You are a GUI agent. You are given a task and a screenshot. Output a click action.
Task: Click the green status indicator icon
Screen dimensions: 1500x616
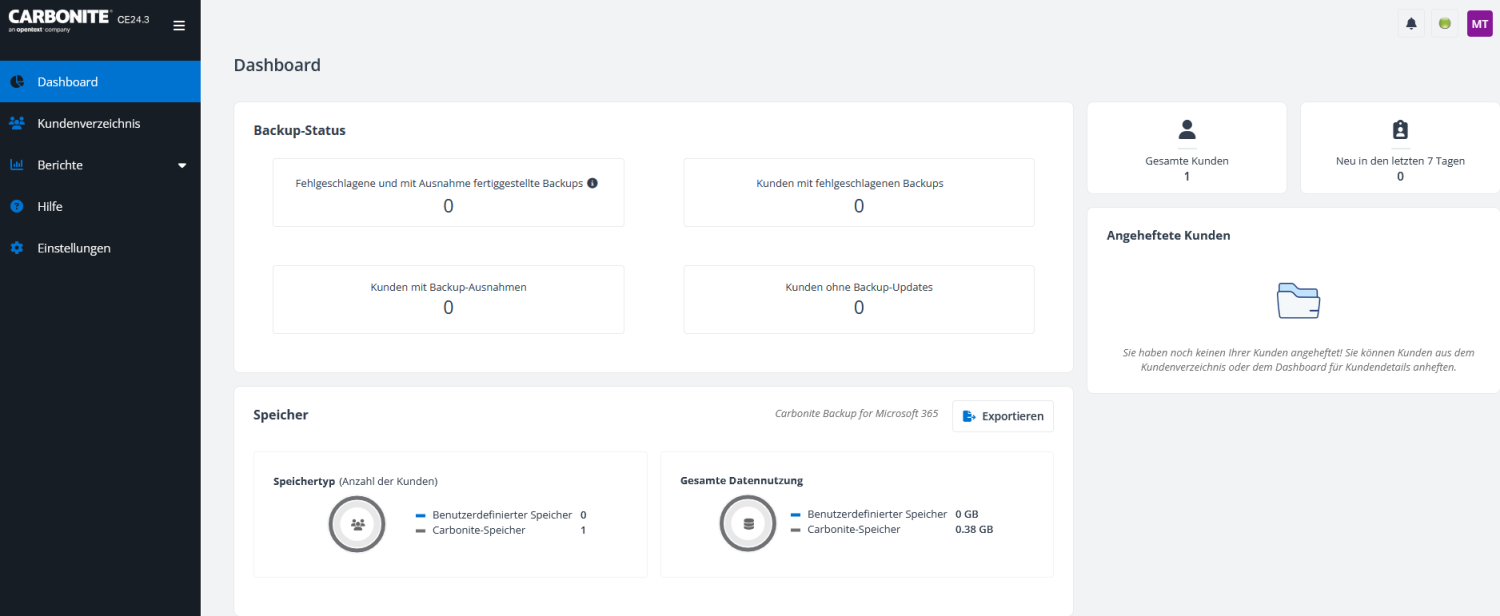(x=1444, y=22)
